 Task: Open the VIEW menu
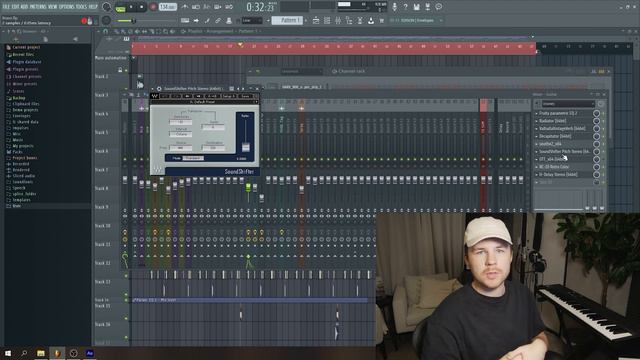[x=53, y=7]
